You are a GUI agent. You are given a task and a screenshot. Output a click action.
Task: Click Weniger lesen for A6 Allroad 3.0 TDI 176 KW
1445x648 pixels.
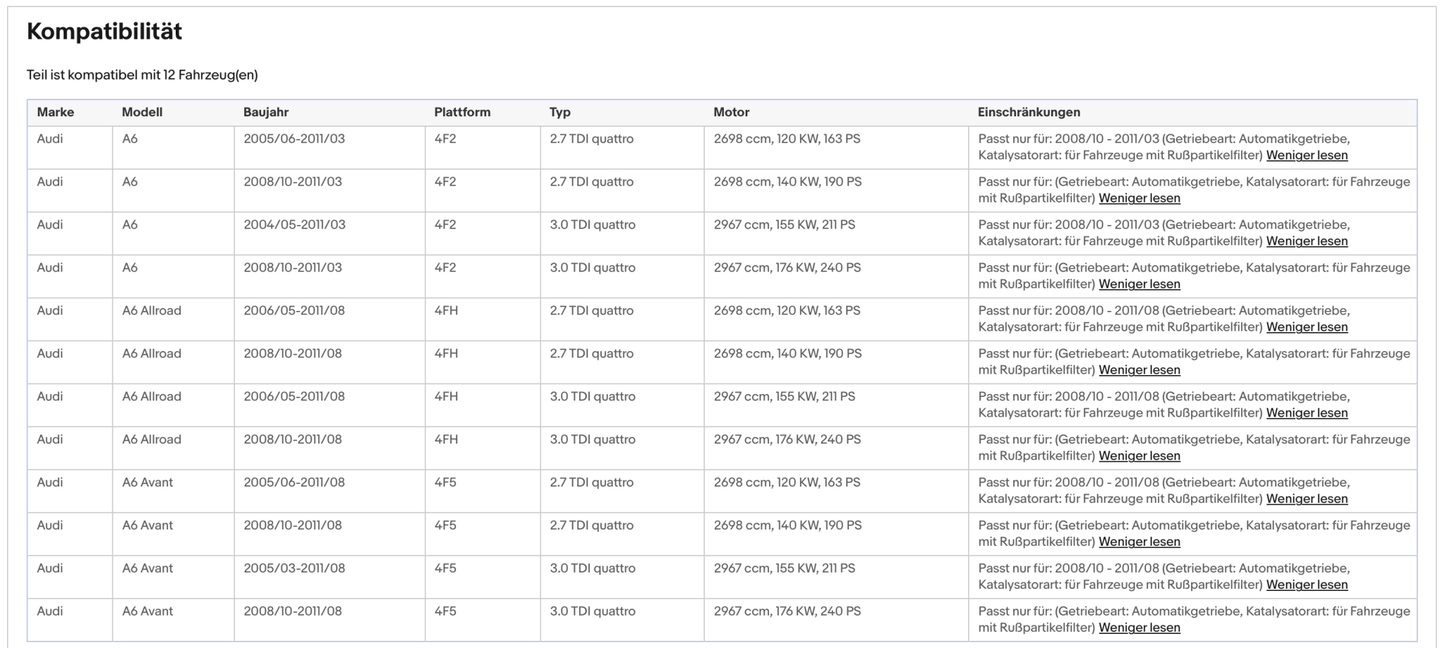coord(1139,457)
